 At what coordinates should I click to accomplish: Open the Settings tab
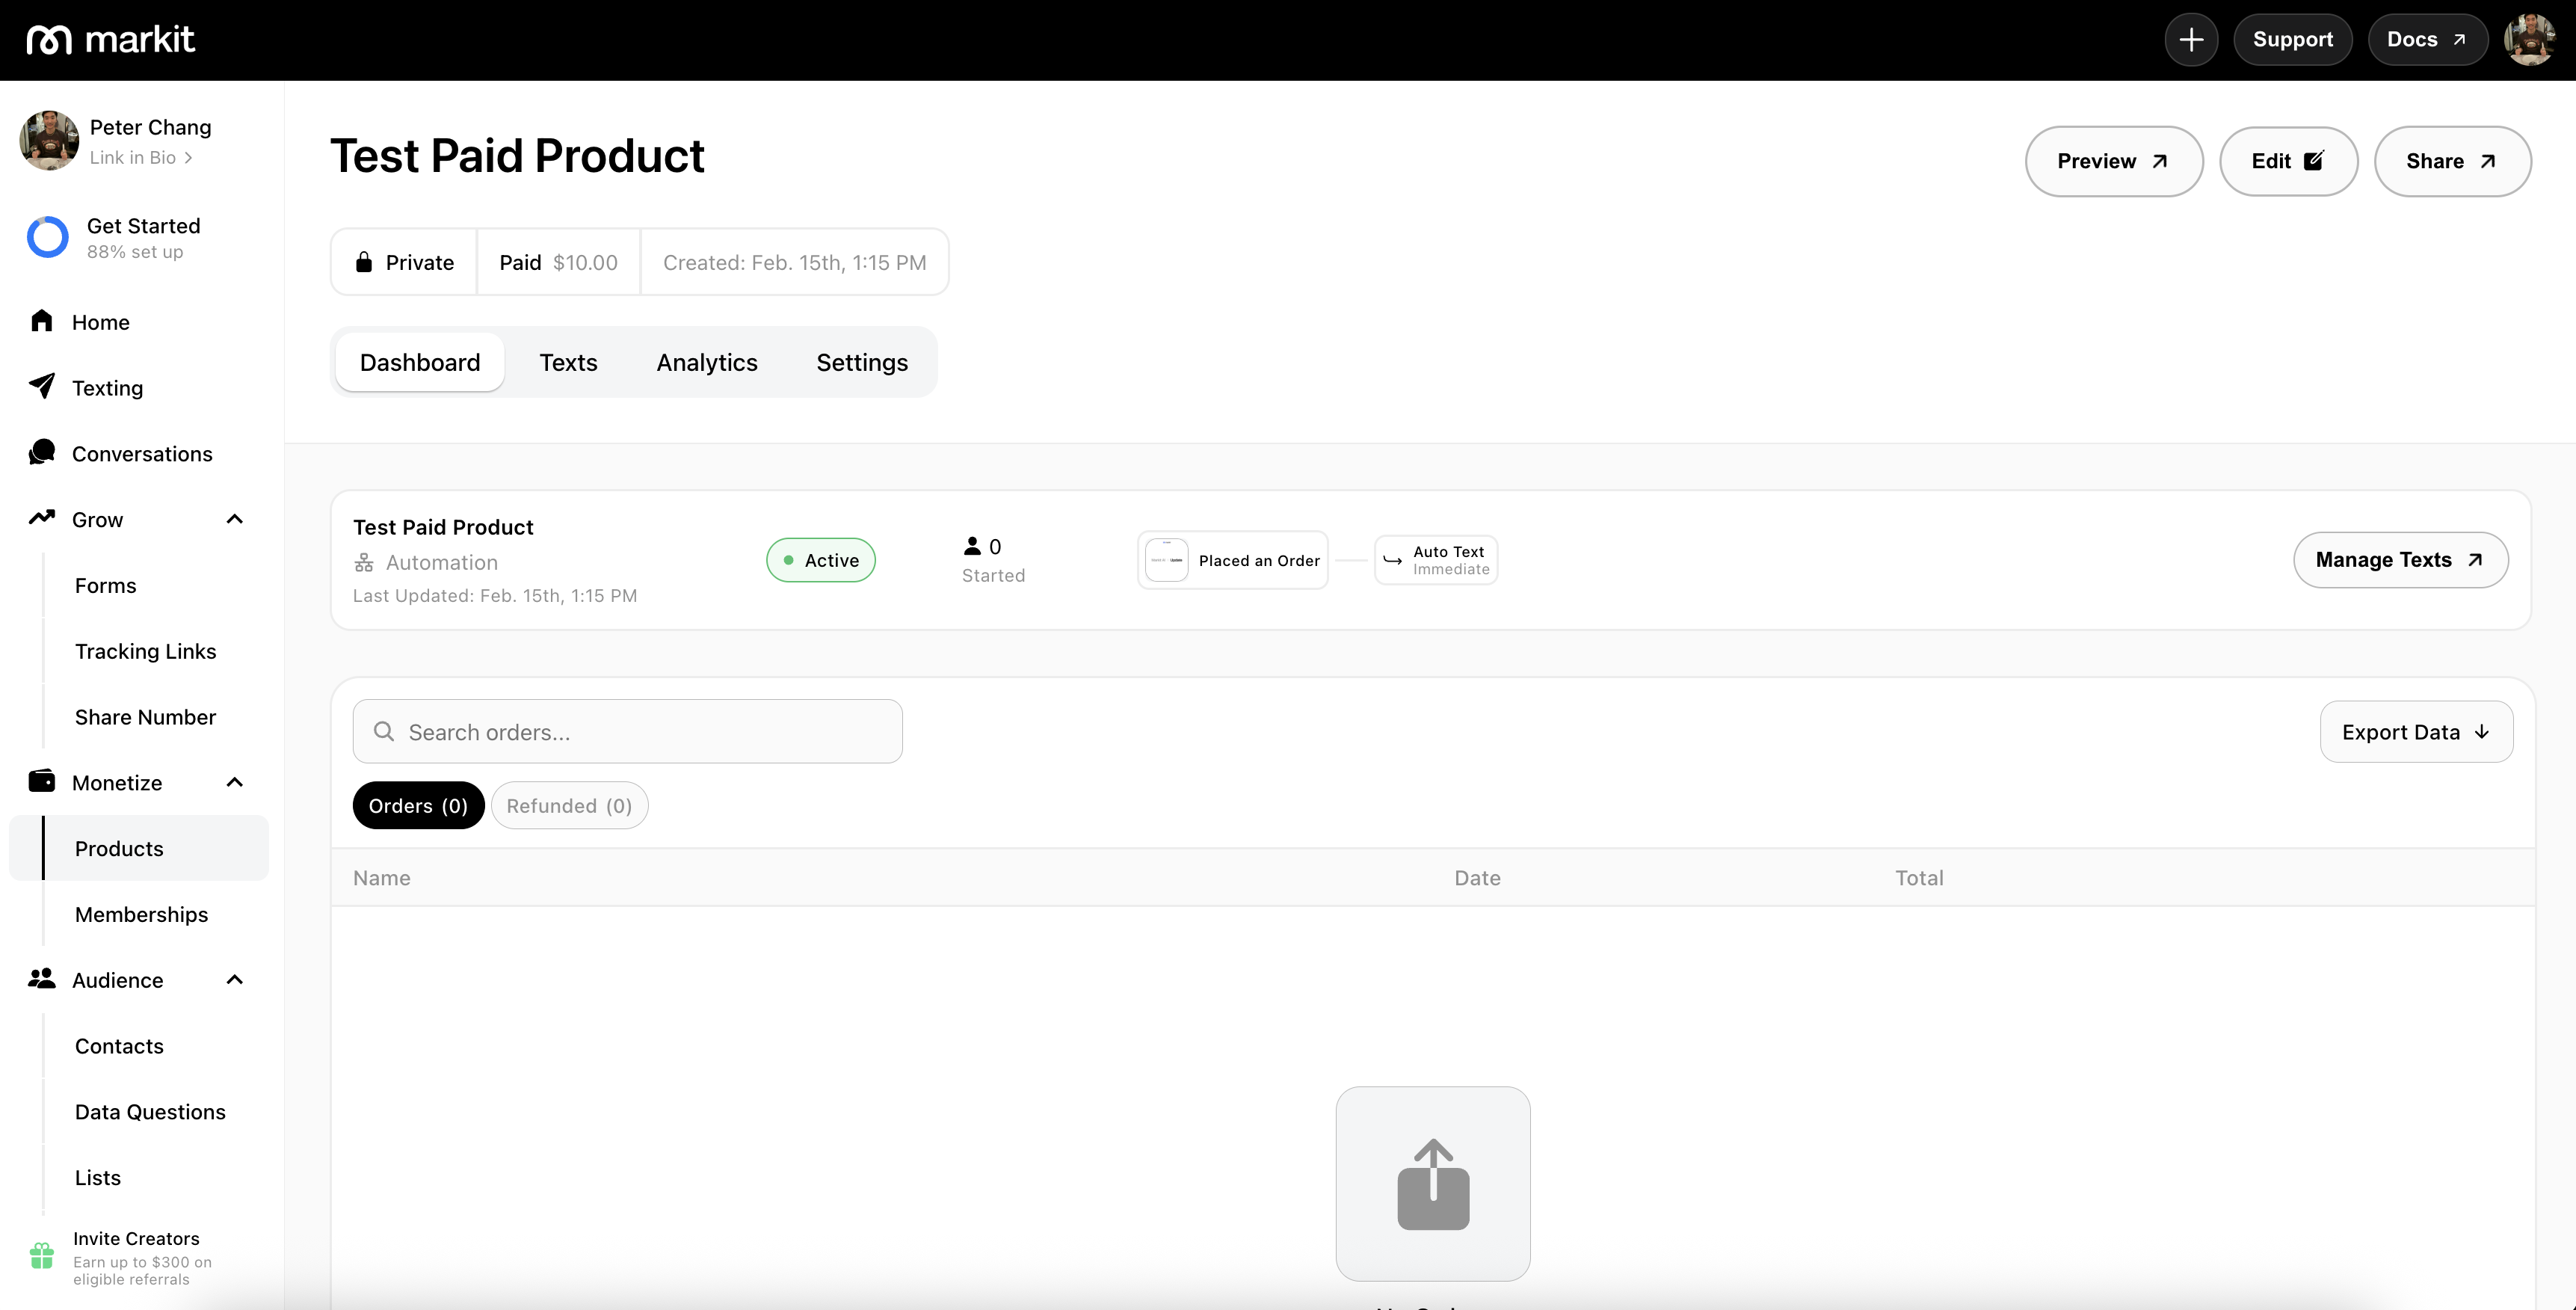861,362
